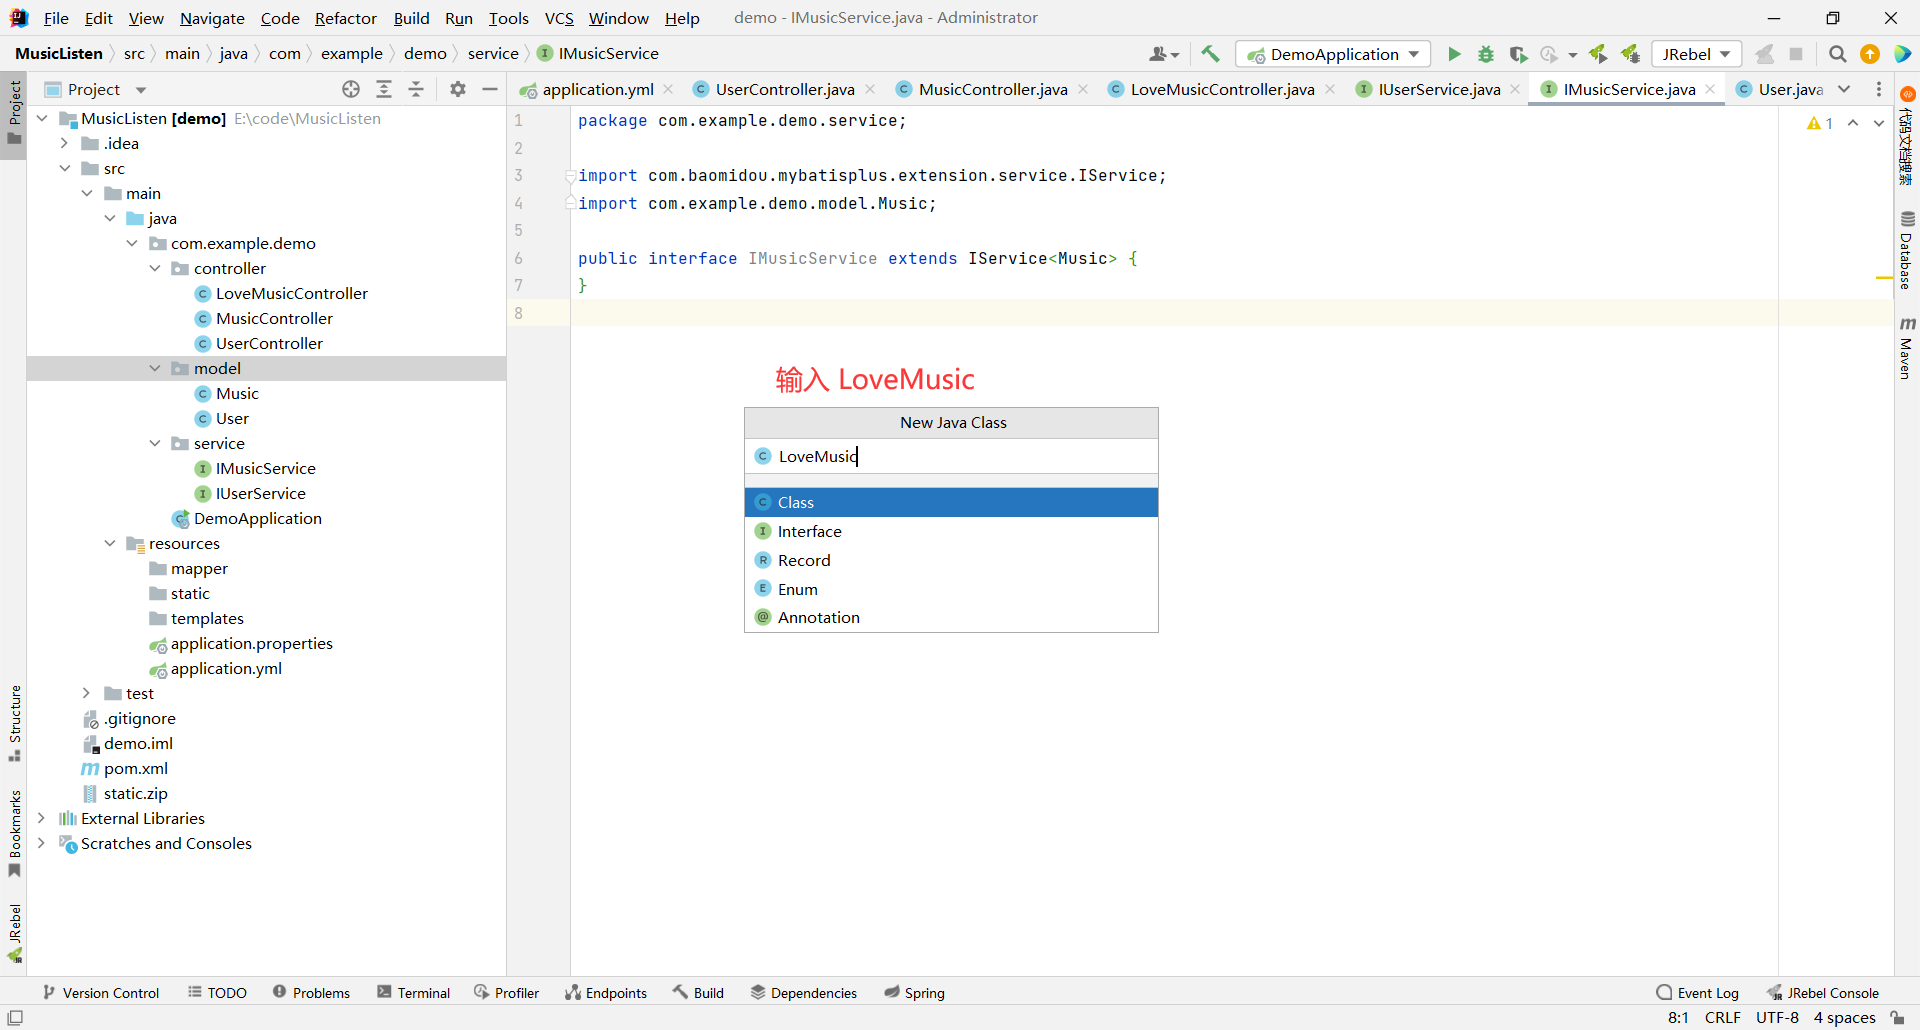Collapse all nodes in Project panel
Image resolution: width=1920 pixels, height=1030 pixels.
(416, 89)
